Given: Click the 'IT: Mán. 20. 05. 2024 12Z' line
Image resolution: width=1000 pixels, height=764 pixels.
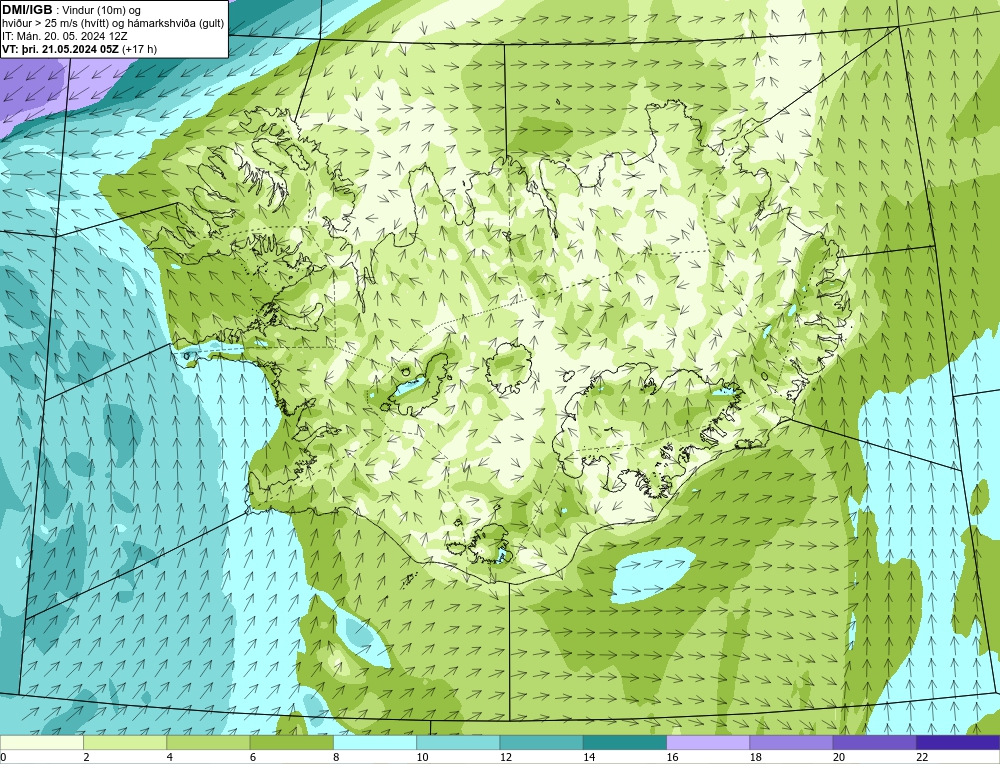Looking at the screenshot, I should click(x=64, y=36).
